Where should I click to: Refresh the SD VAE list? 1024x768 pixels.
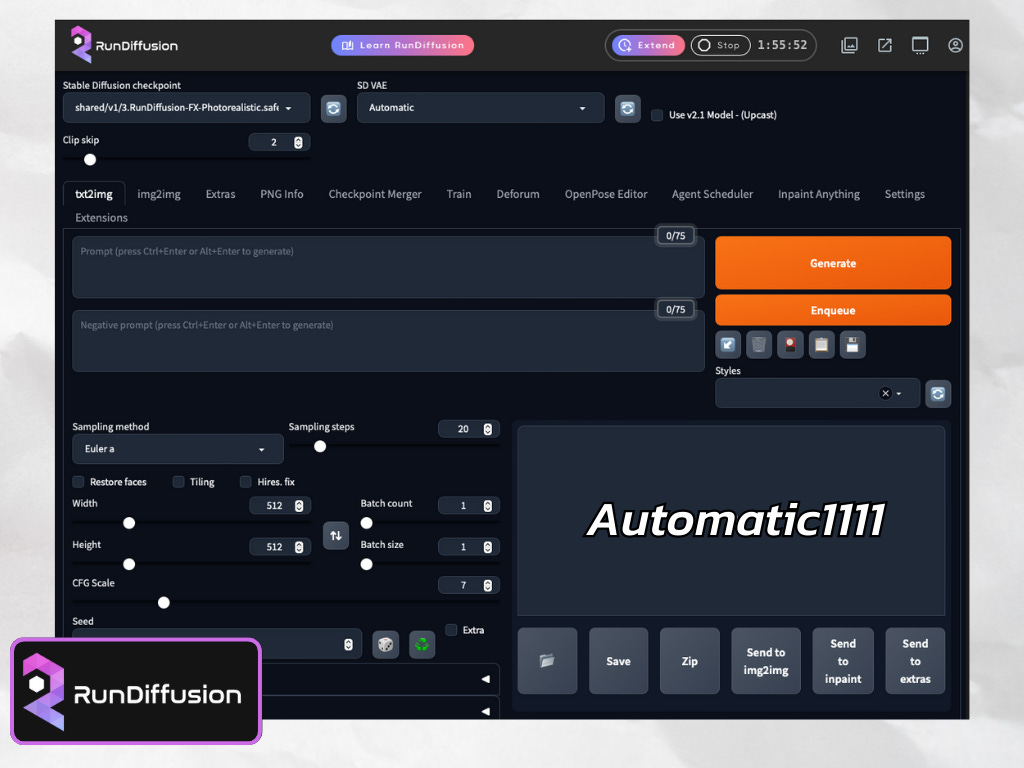coord(628,108)
